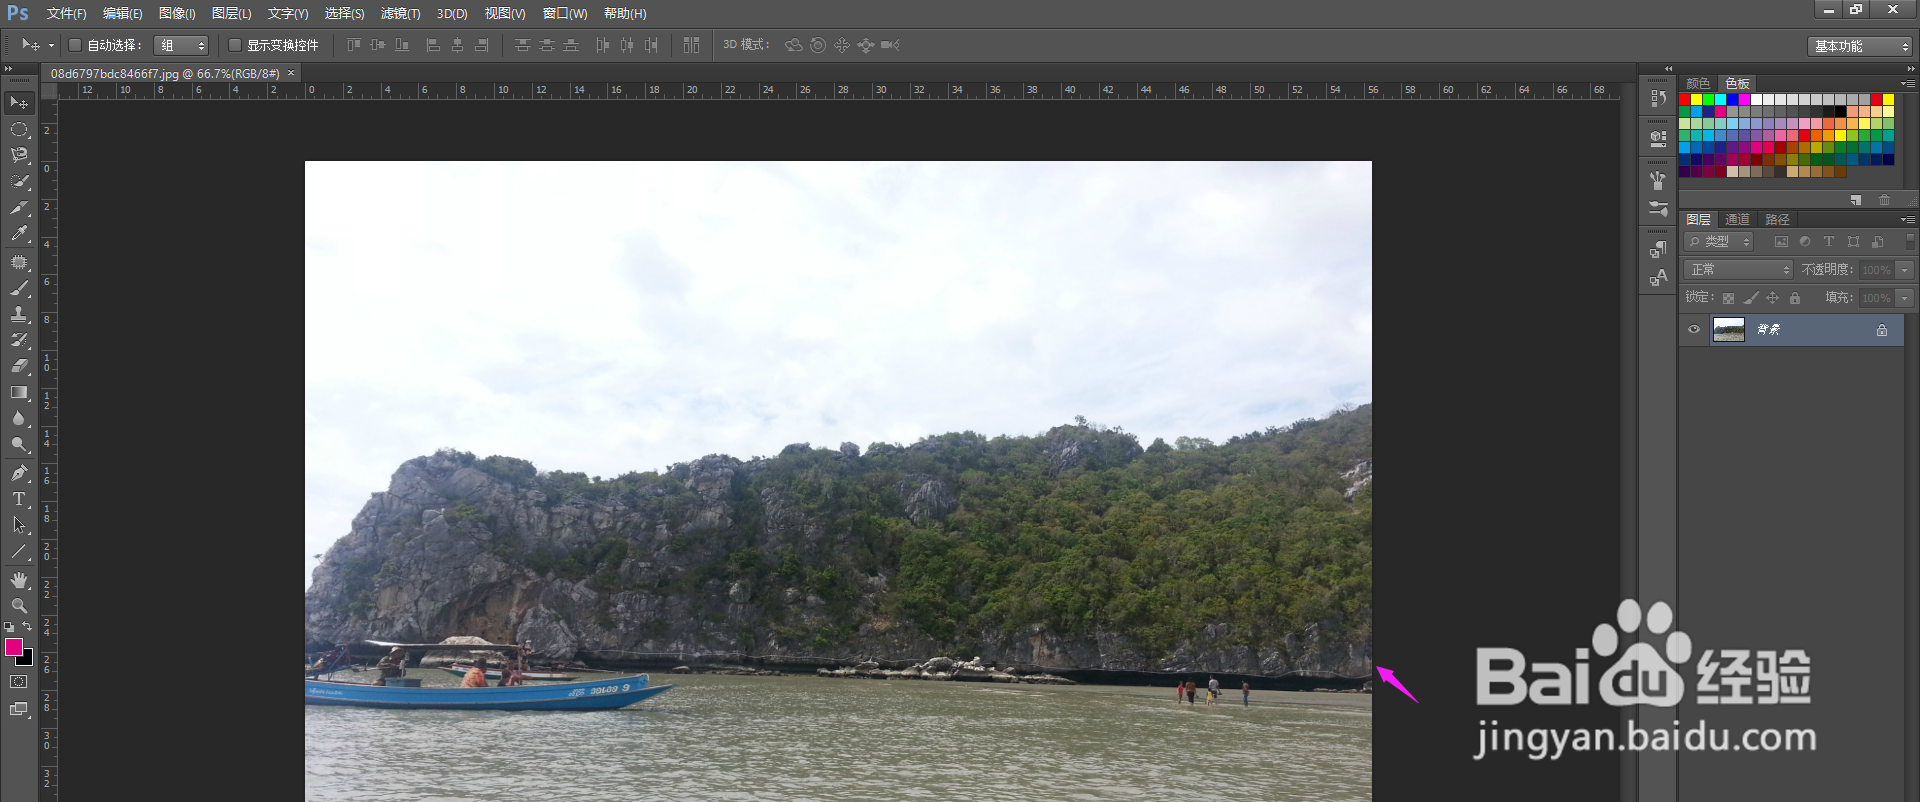Click the new swatch icon
The width and height of the screenshot is (1920, 802).
(1856, 200)
